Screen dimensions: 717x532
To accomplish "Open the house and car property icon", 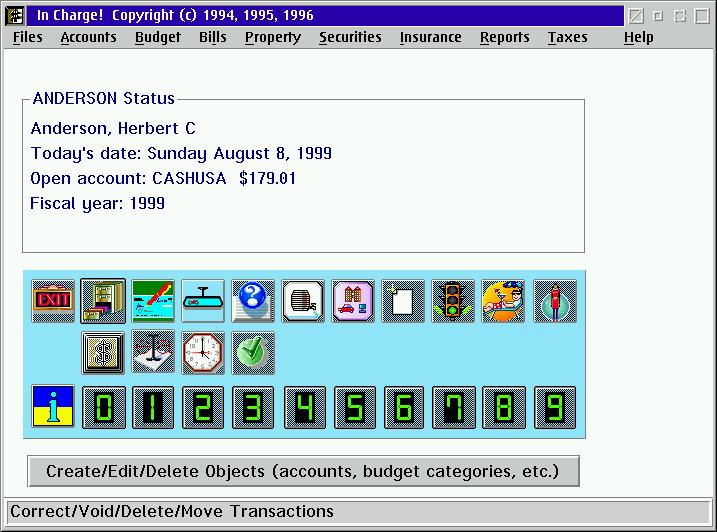I will point(353,301).
